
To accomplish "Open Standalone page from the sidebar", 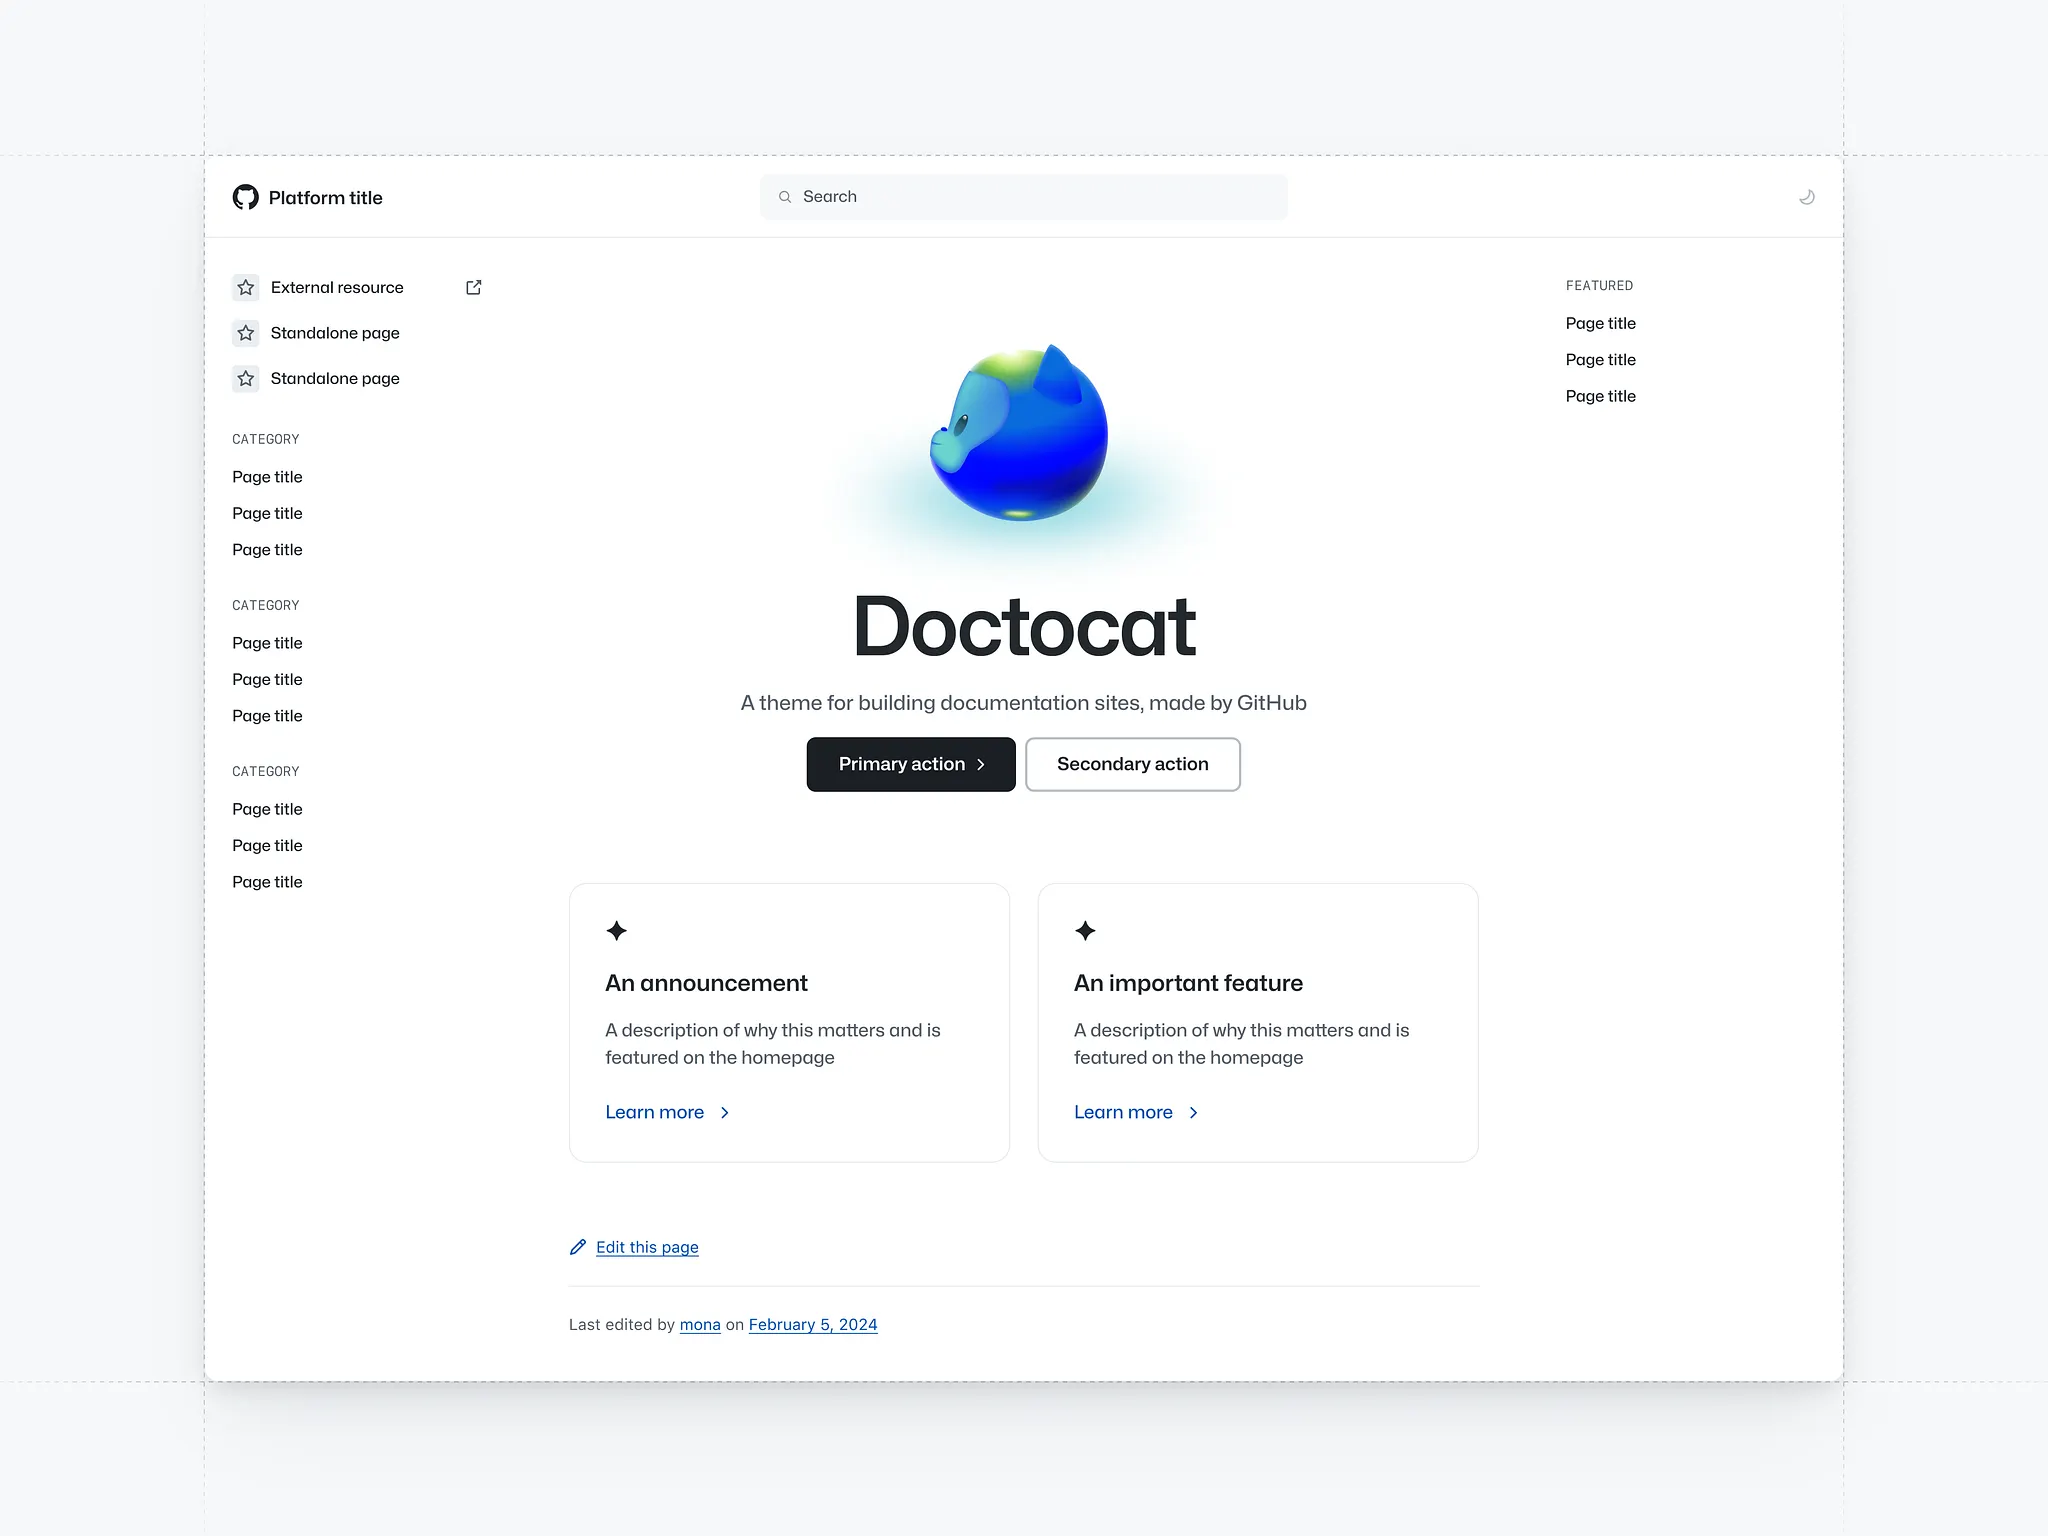I will click(334, 333).
